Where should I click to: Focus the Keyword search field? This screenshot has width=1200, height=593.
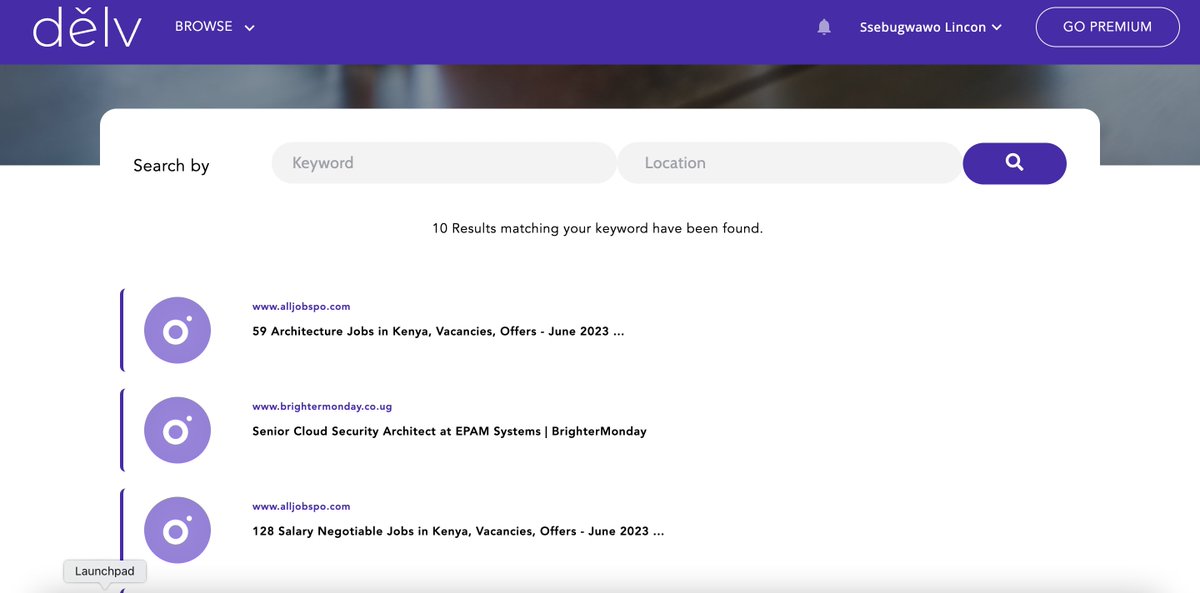(x=444, y=163)
